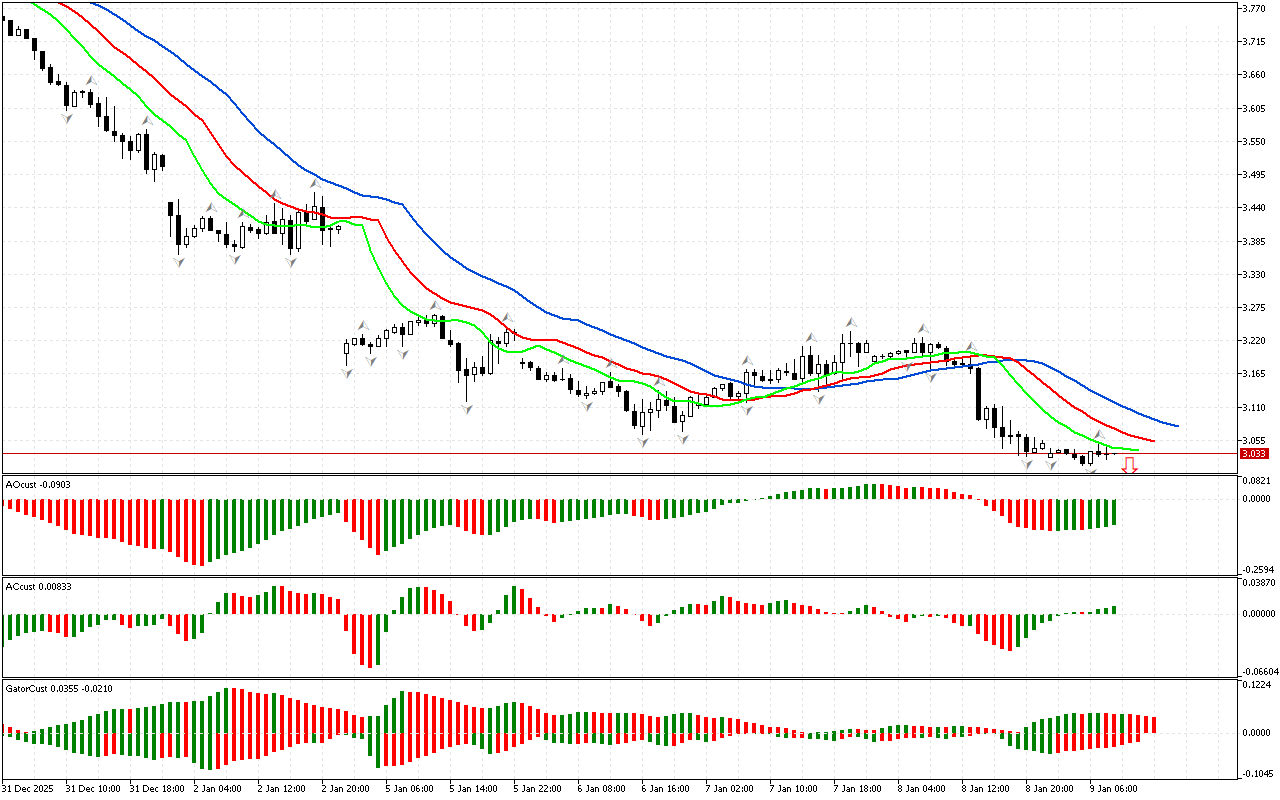Click the 5 Jan 06:00 time axis label
This screenshot has width=1280, height=800.
pos(409,788)
